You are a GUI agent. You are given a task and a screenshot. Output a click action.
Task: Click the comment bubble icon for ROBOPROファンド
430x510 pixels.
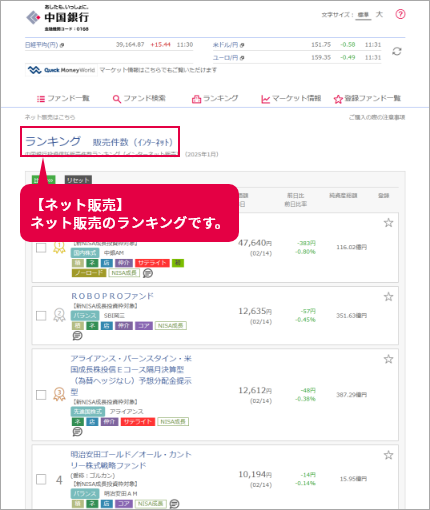77,336
